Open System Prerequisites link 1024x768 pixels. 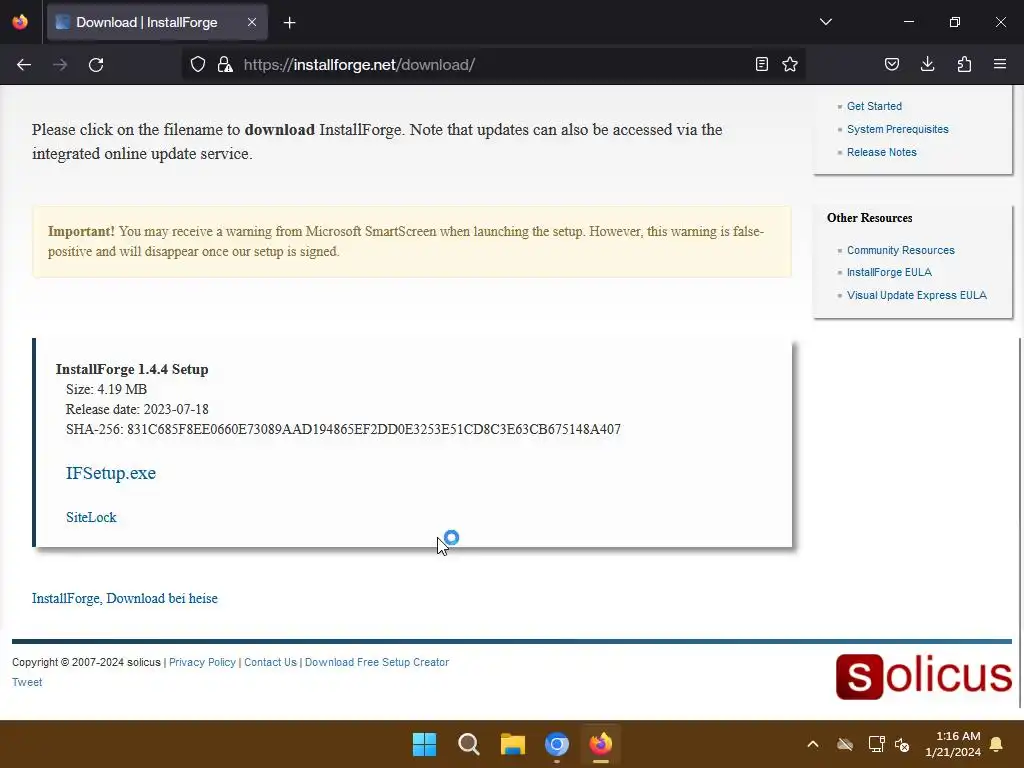click(x=898, y=129)
